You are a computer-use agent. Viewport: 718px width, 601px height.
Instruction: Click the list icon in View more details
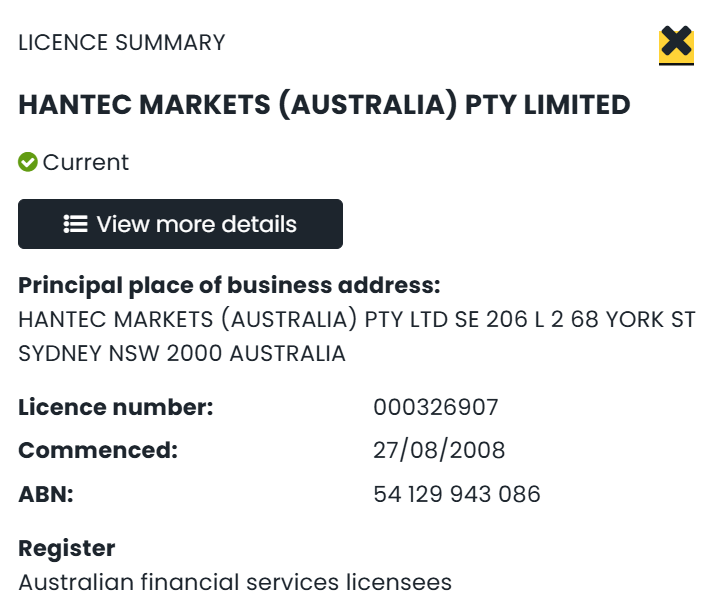75,224
